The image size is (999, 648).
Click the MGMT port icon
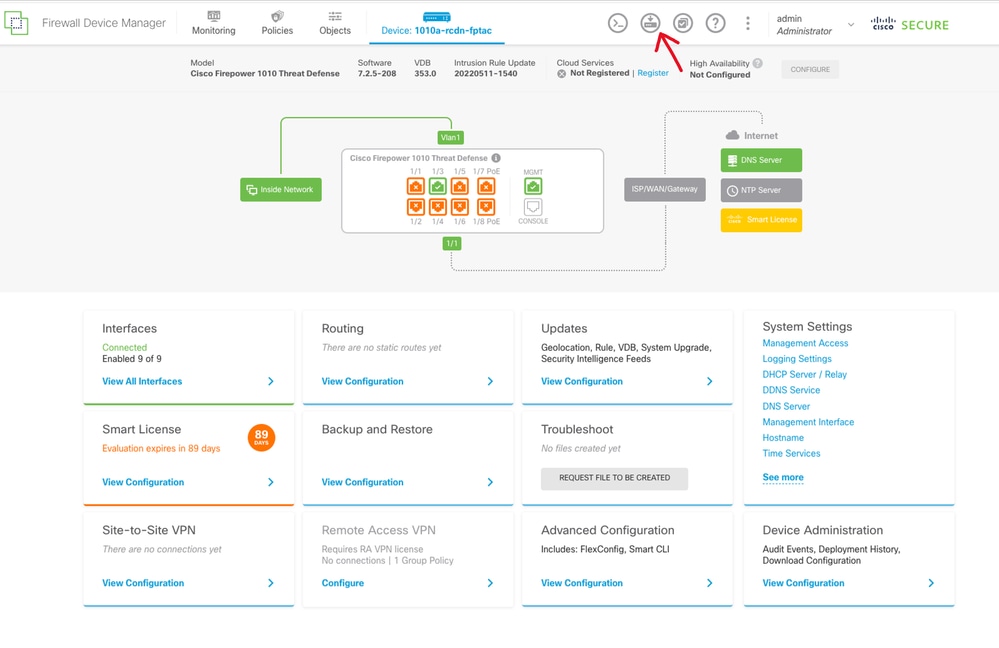pyautogui.click(x=533, y=187)
